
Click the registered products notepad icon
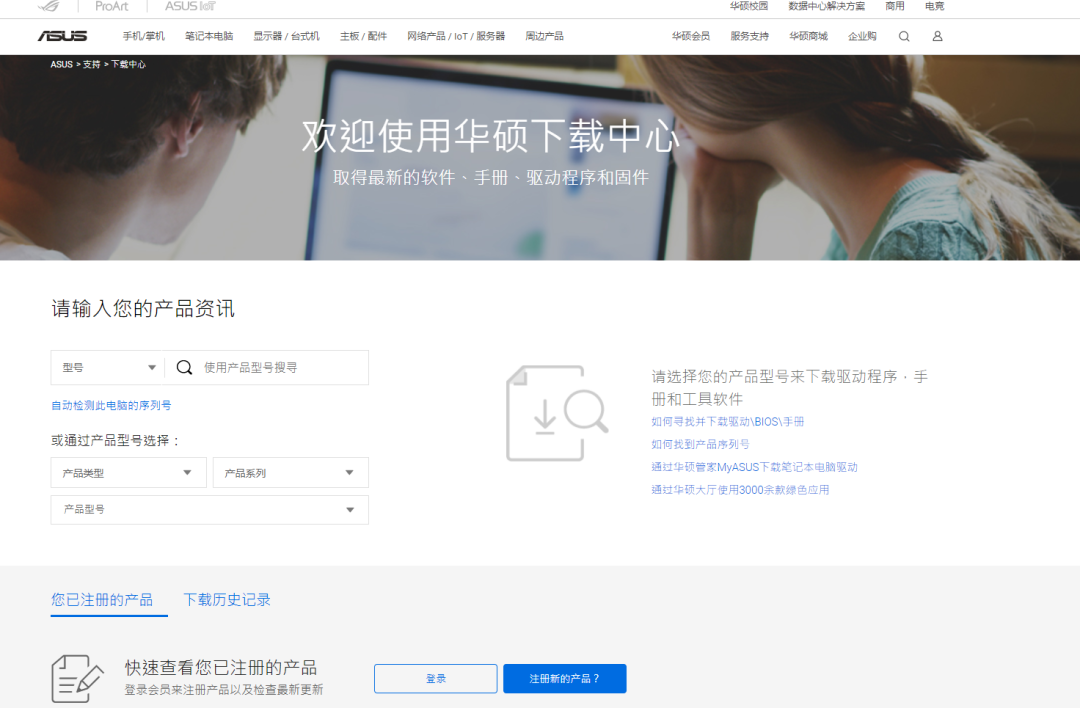(77, 678)
